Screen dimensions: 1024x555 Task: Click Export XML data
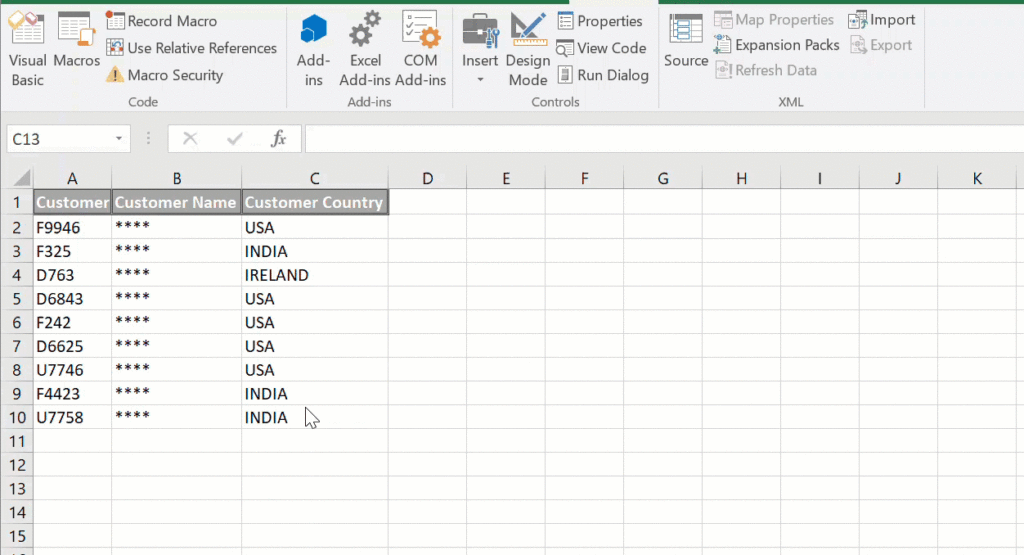coord(880,45)
